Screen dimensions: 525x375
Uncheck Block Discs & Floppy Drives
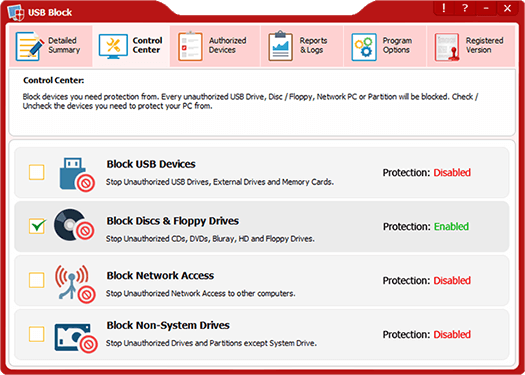click(36, 226)
